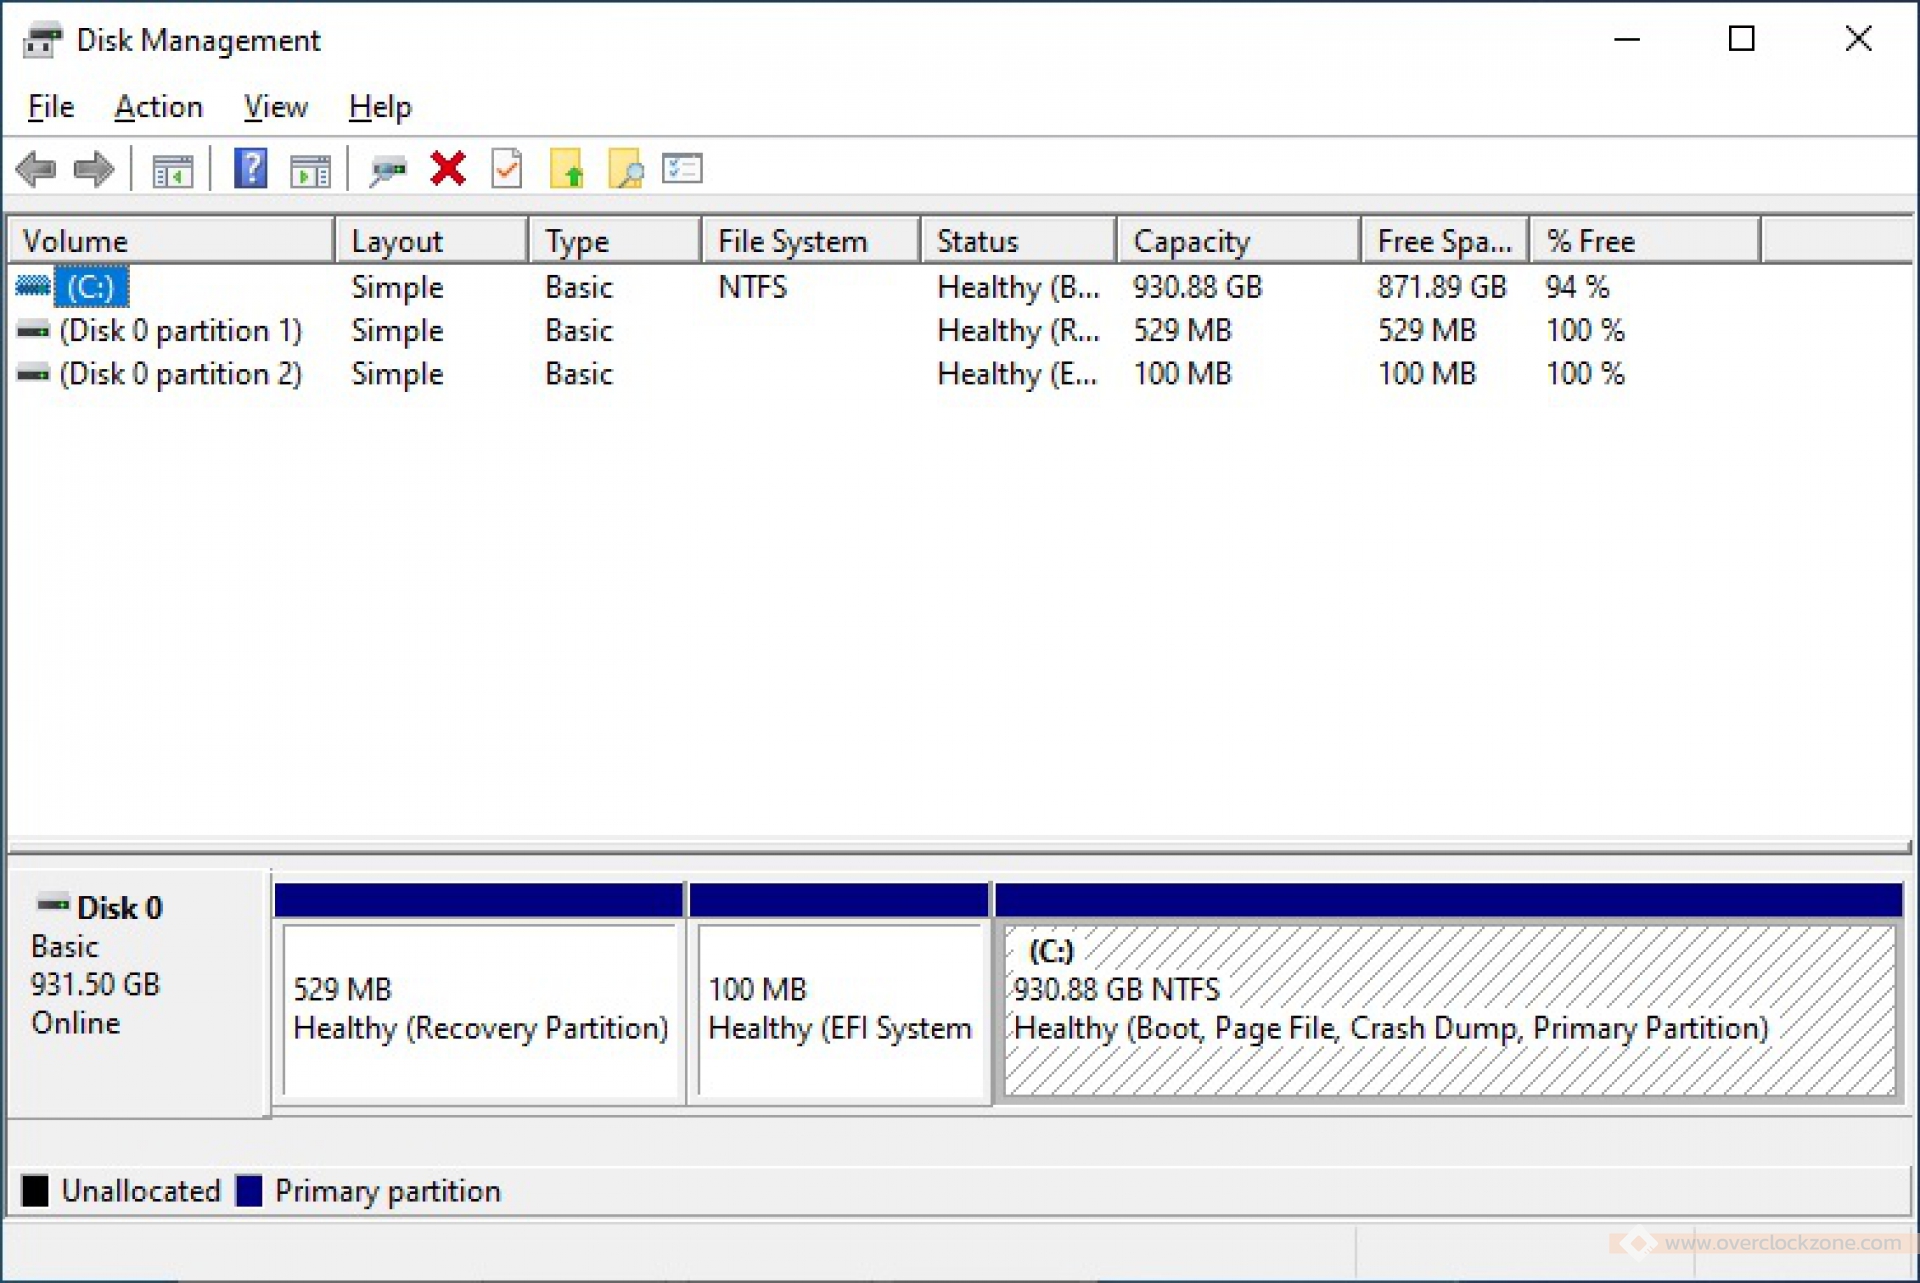Click the Disk Management title bar icon

(42, 40)
